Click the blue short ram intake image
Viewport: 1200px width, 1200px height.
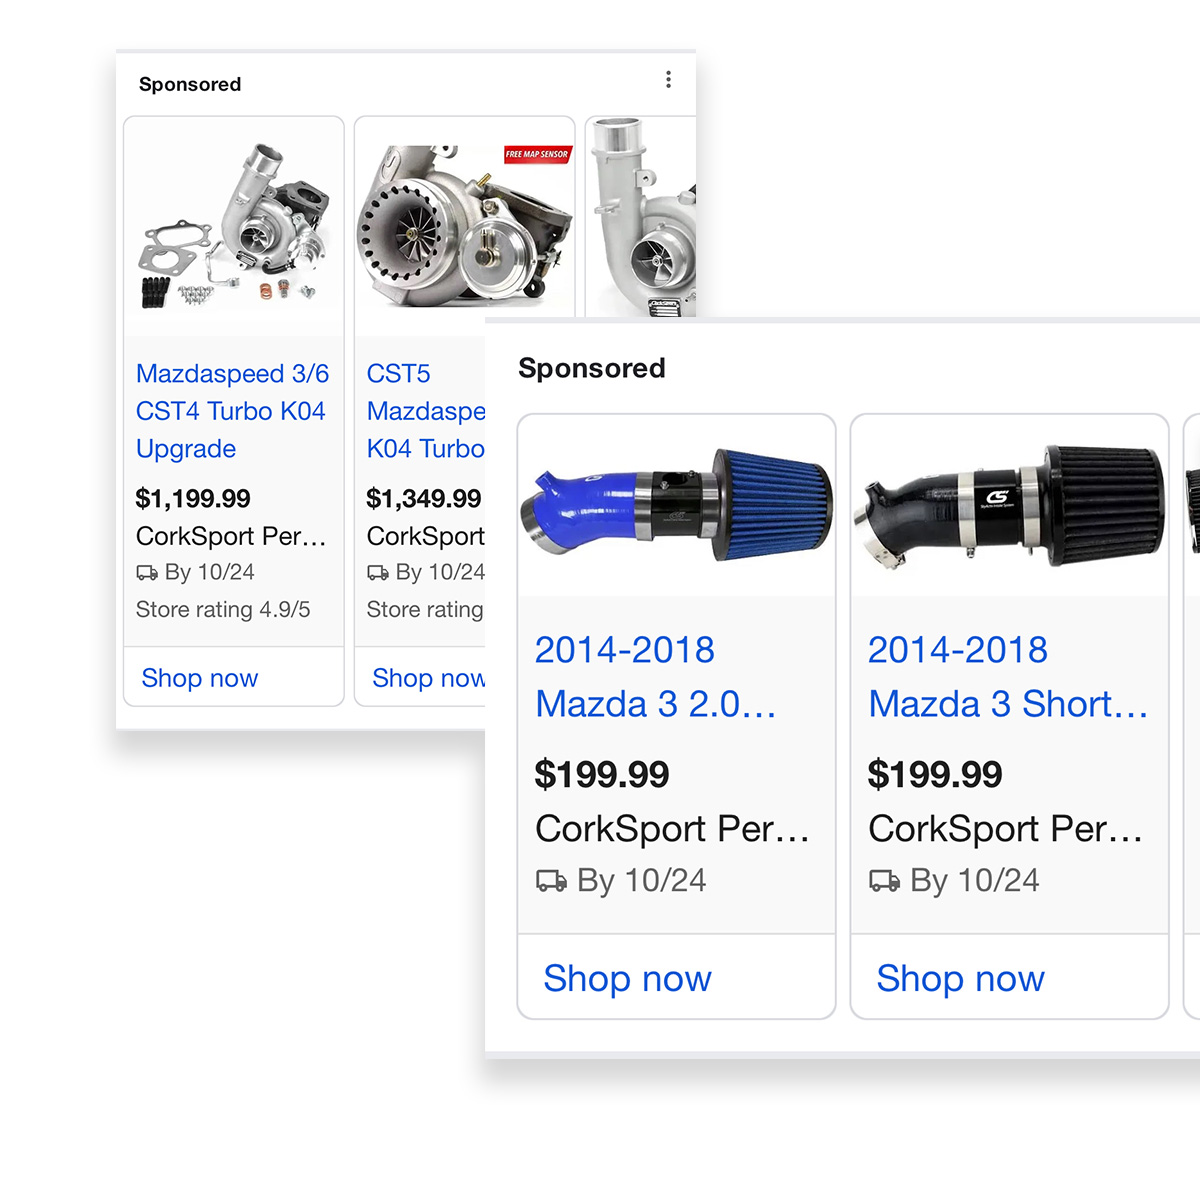[x=677, y=506]
